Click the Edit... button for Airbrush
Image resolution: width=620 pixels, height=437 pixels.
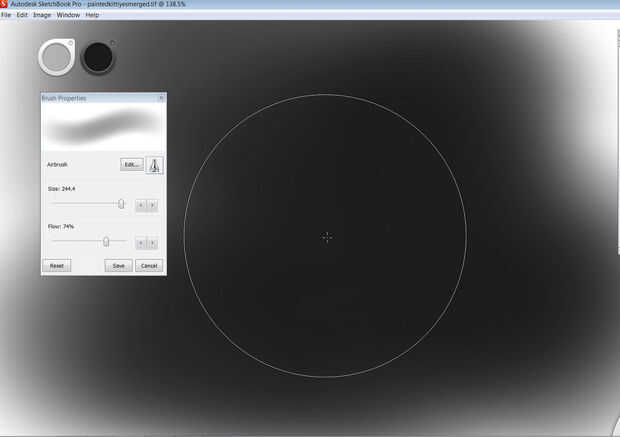pyautogui.click(x=132, y=165)
